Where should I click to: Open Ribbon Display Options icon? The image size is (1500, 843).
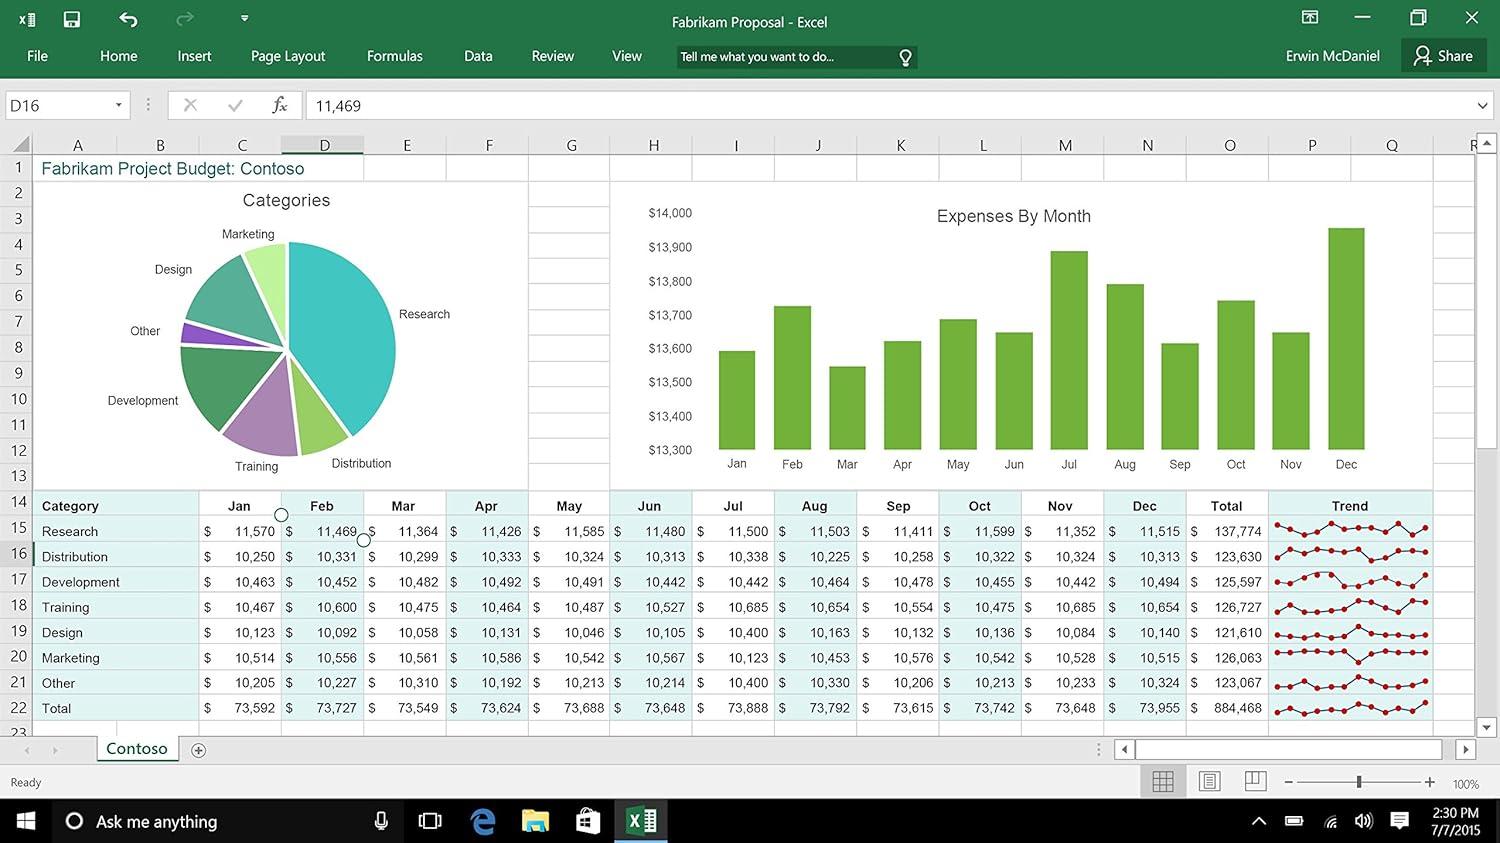[x=1310, y=18]
